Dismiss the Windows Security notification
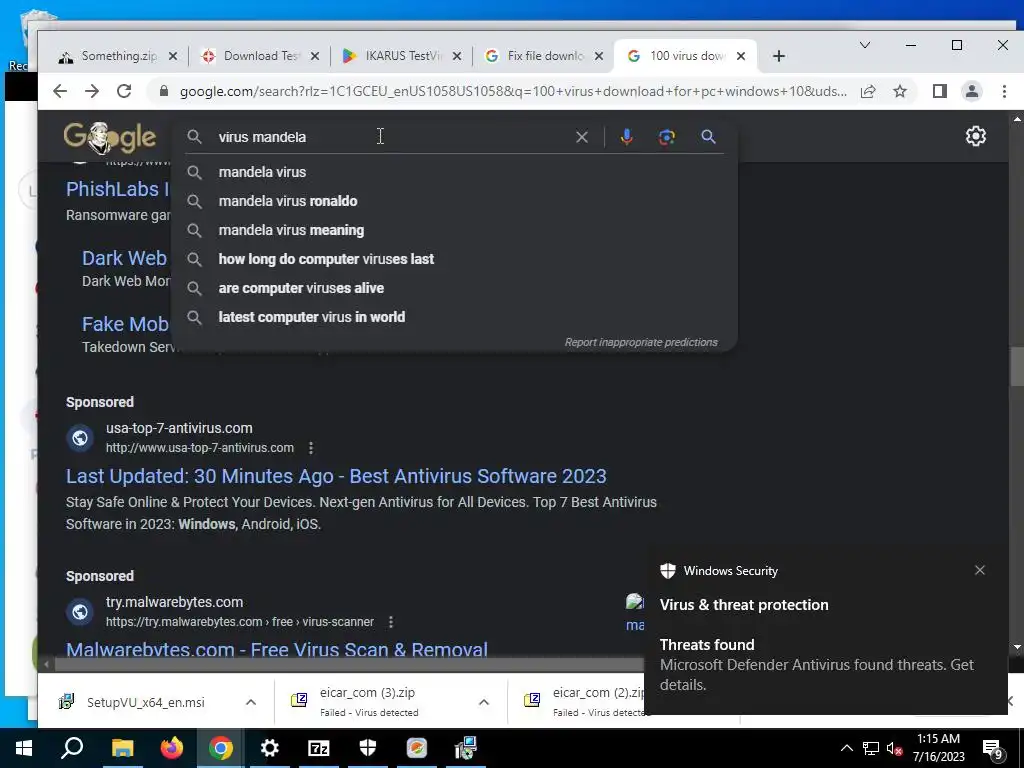 tap(980, 570)
